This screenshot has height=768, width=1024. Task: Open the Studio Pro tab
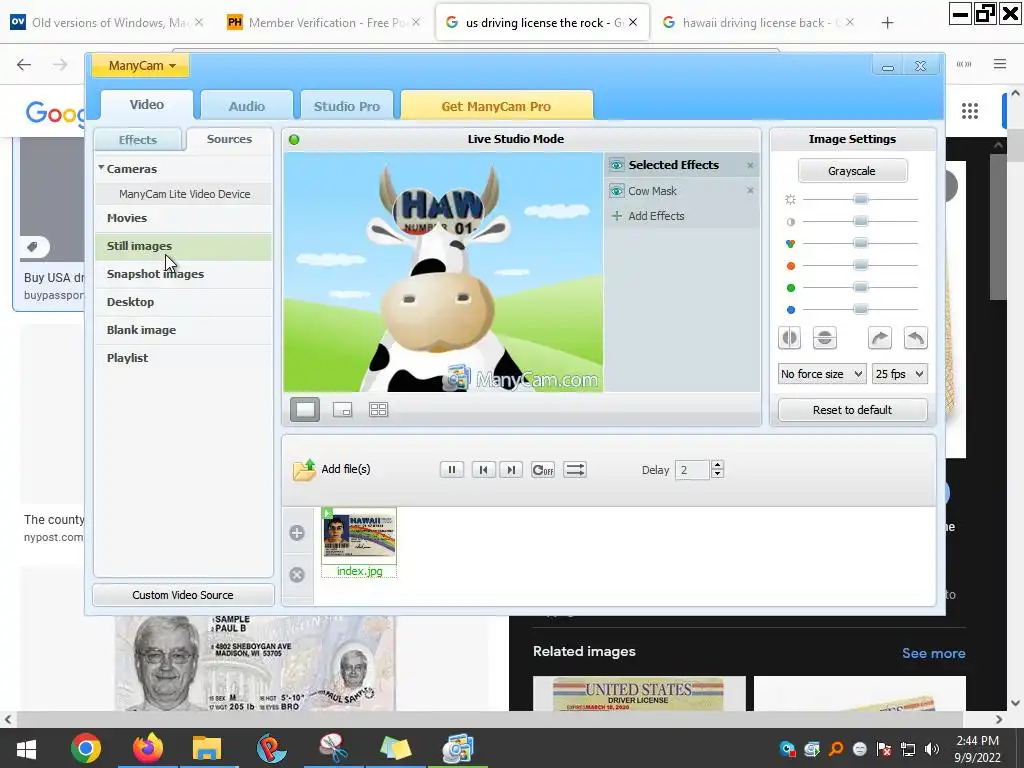click(x=347, y=106)
